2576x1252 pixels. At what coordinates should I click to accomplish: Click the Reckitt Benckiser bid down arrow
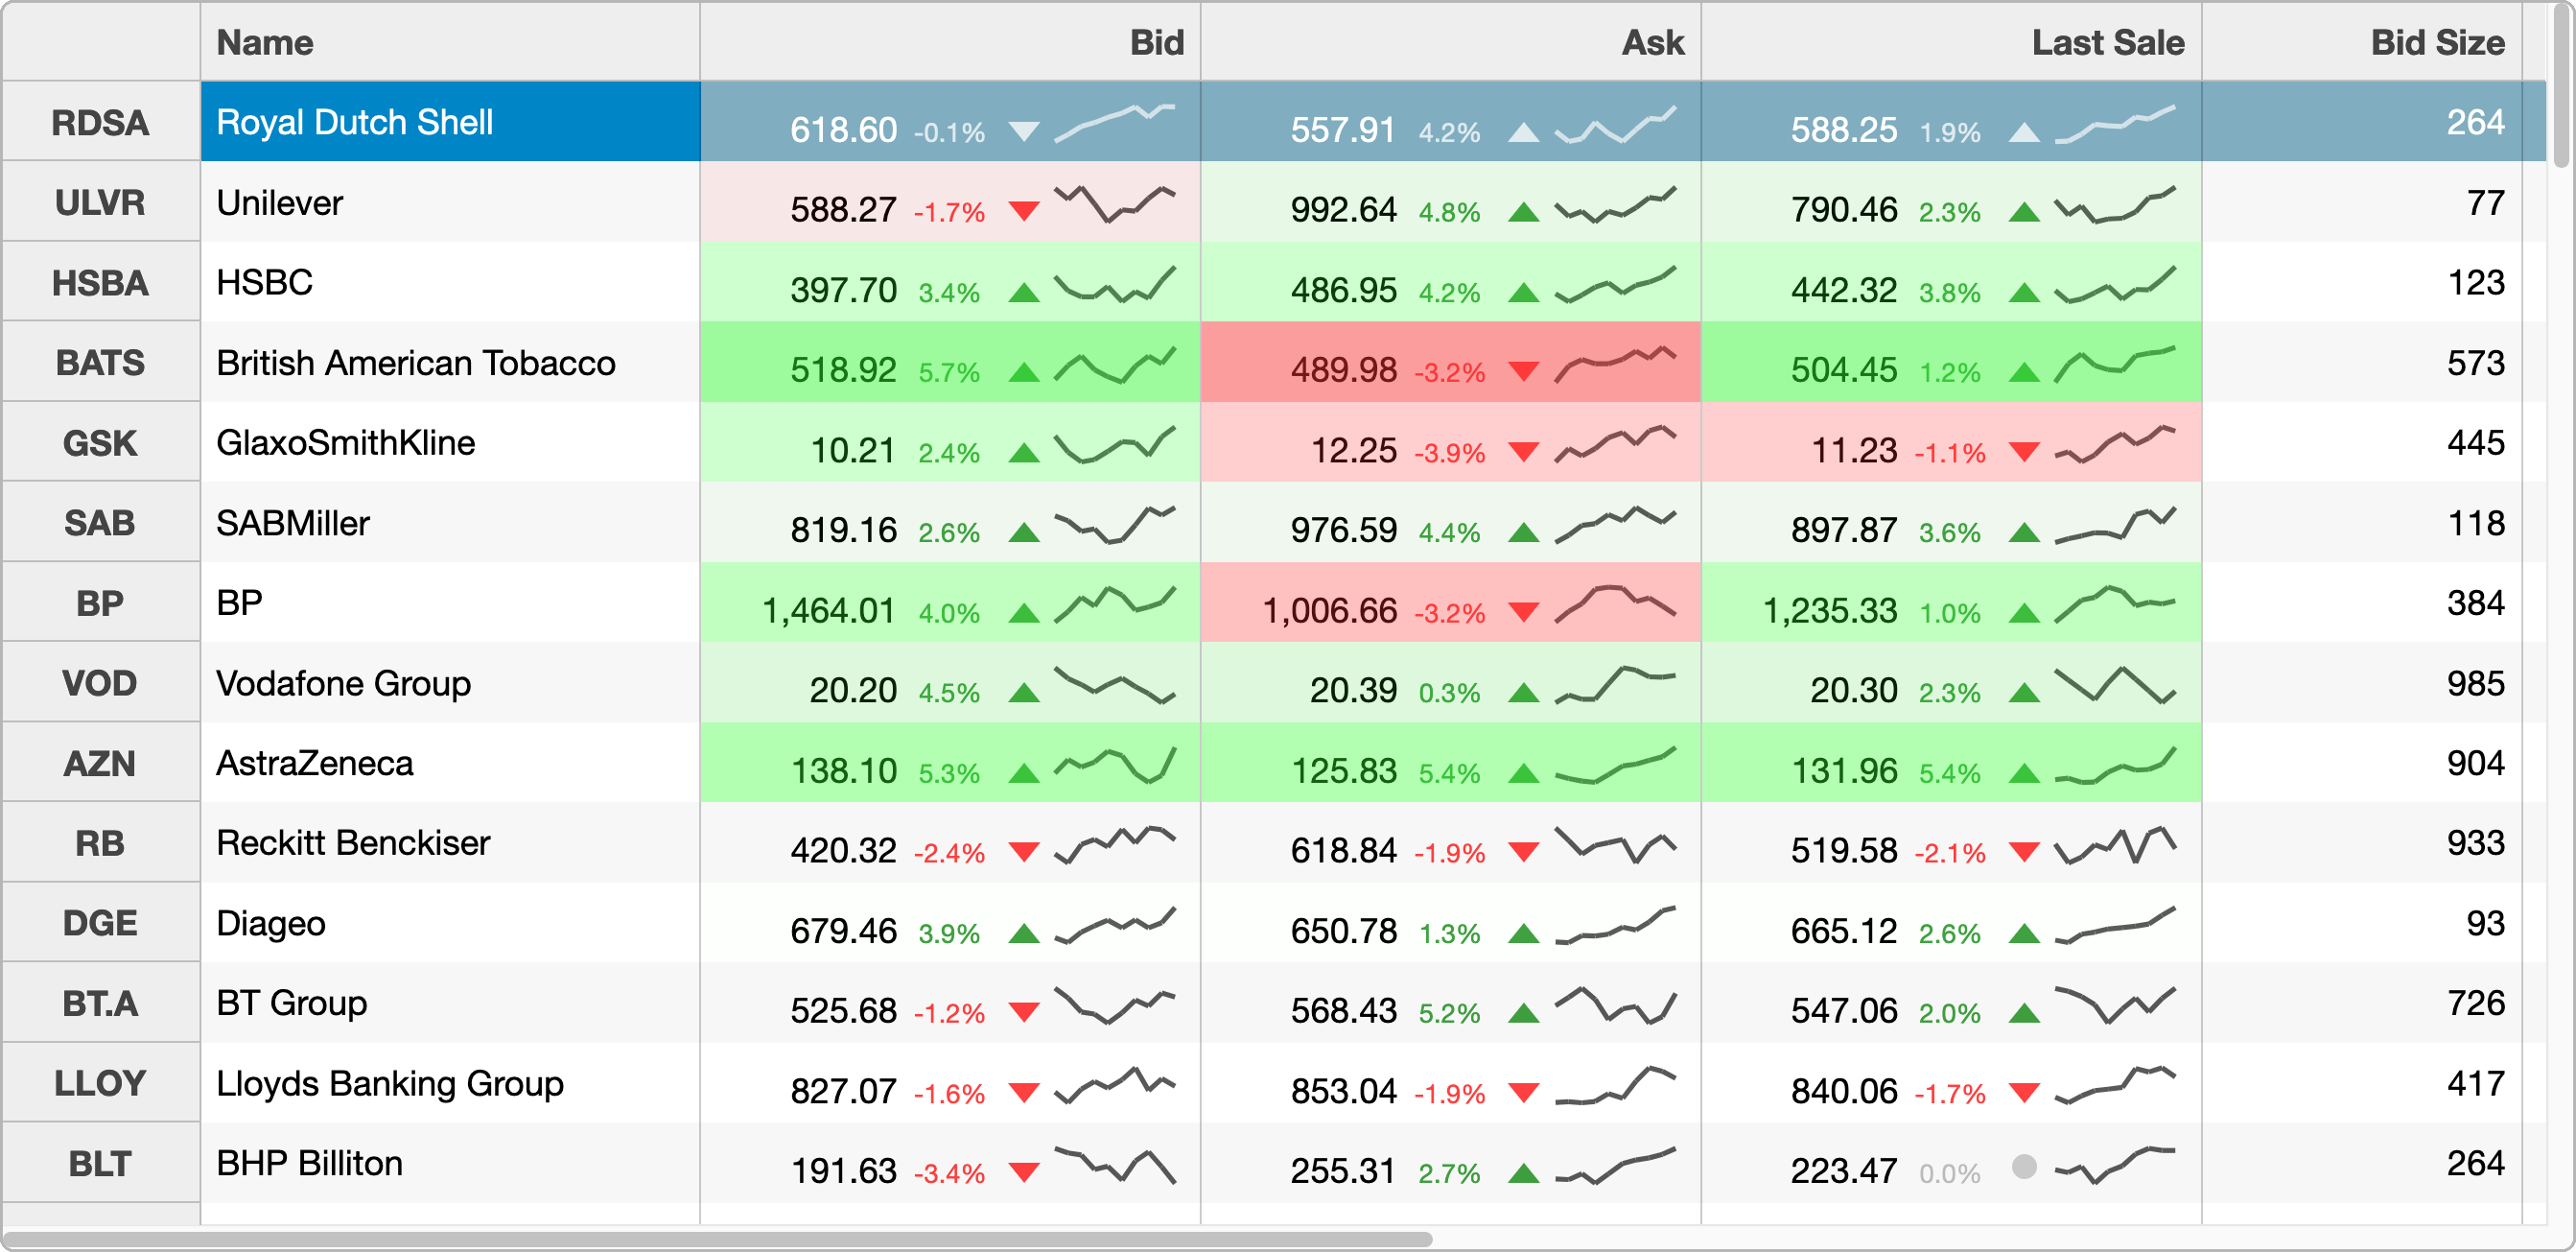(x=1024, y=852)
